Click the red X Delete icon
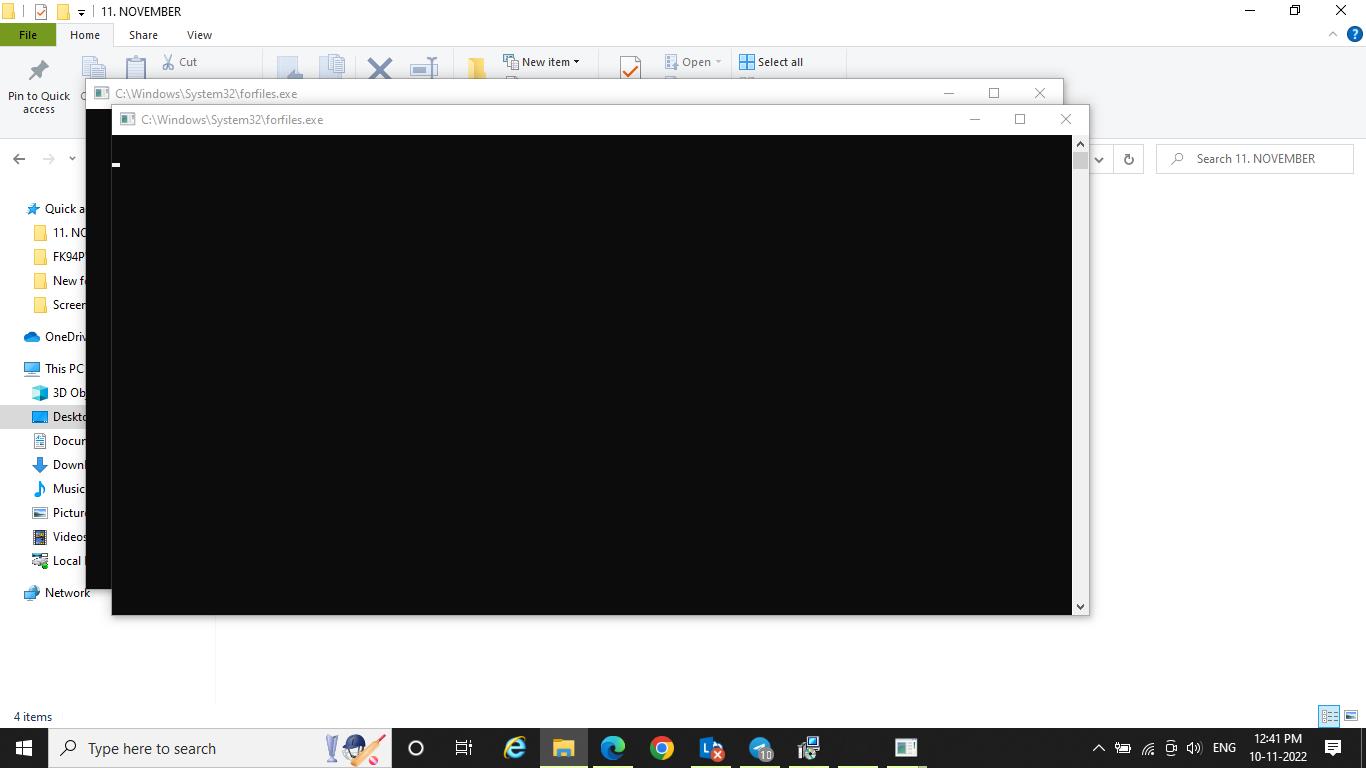Image resolution: width=1366 pixels, height=768 pixels. [x=379, y=68]
